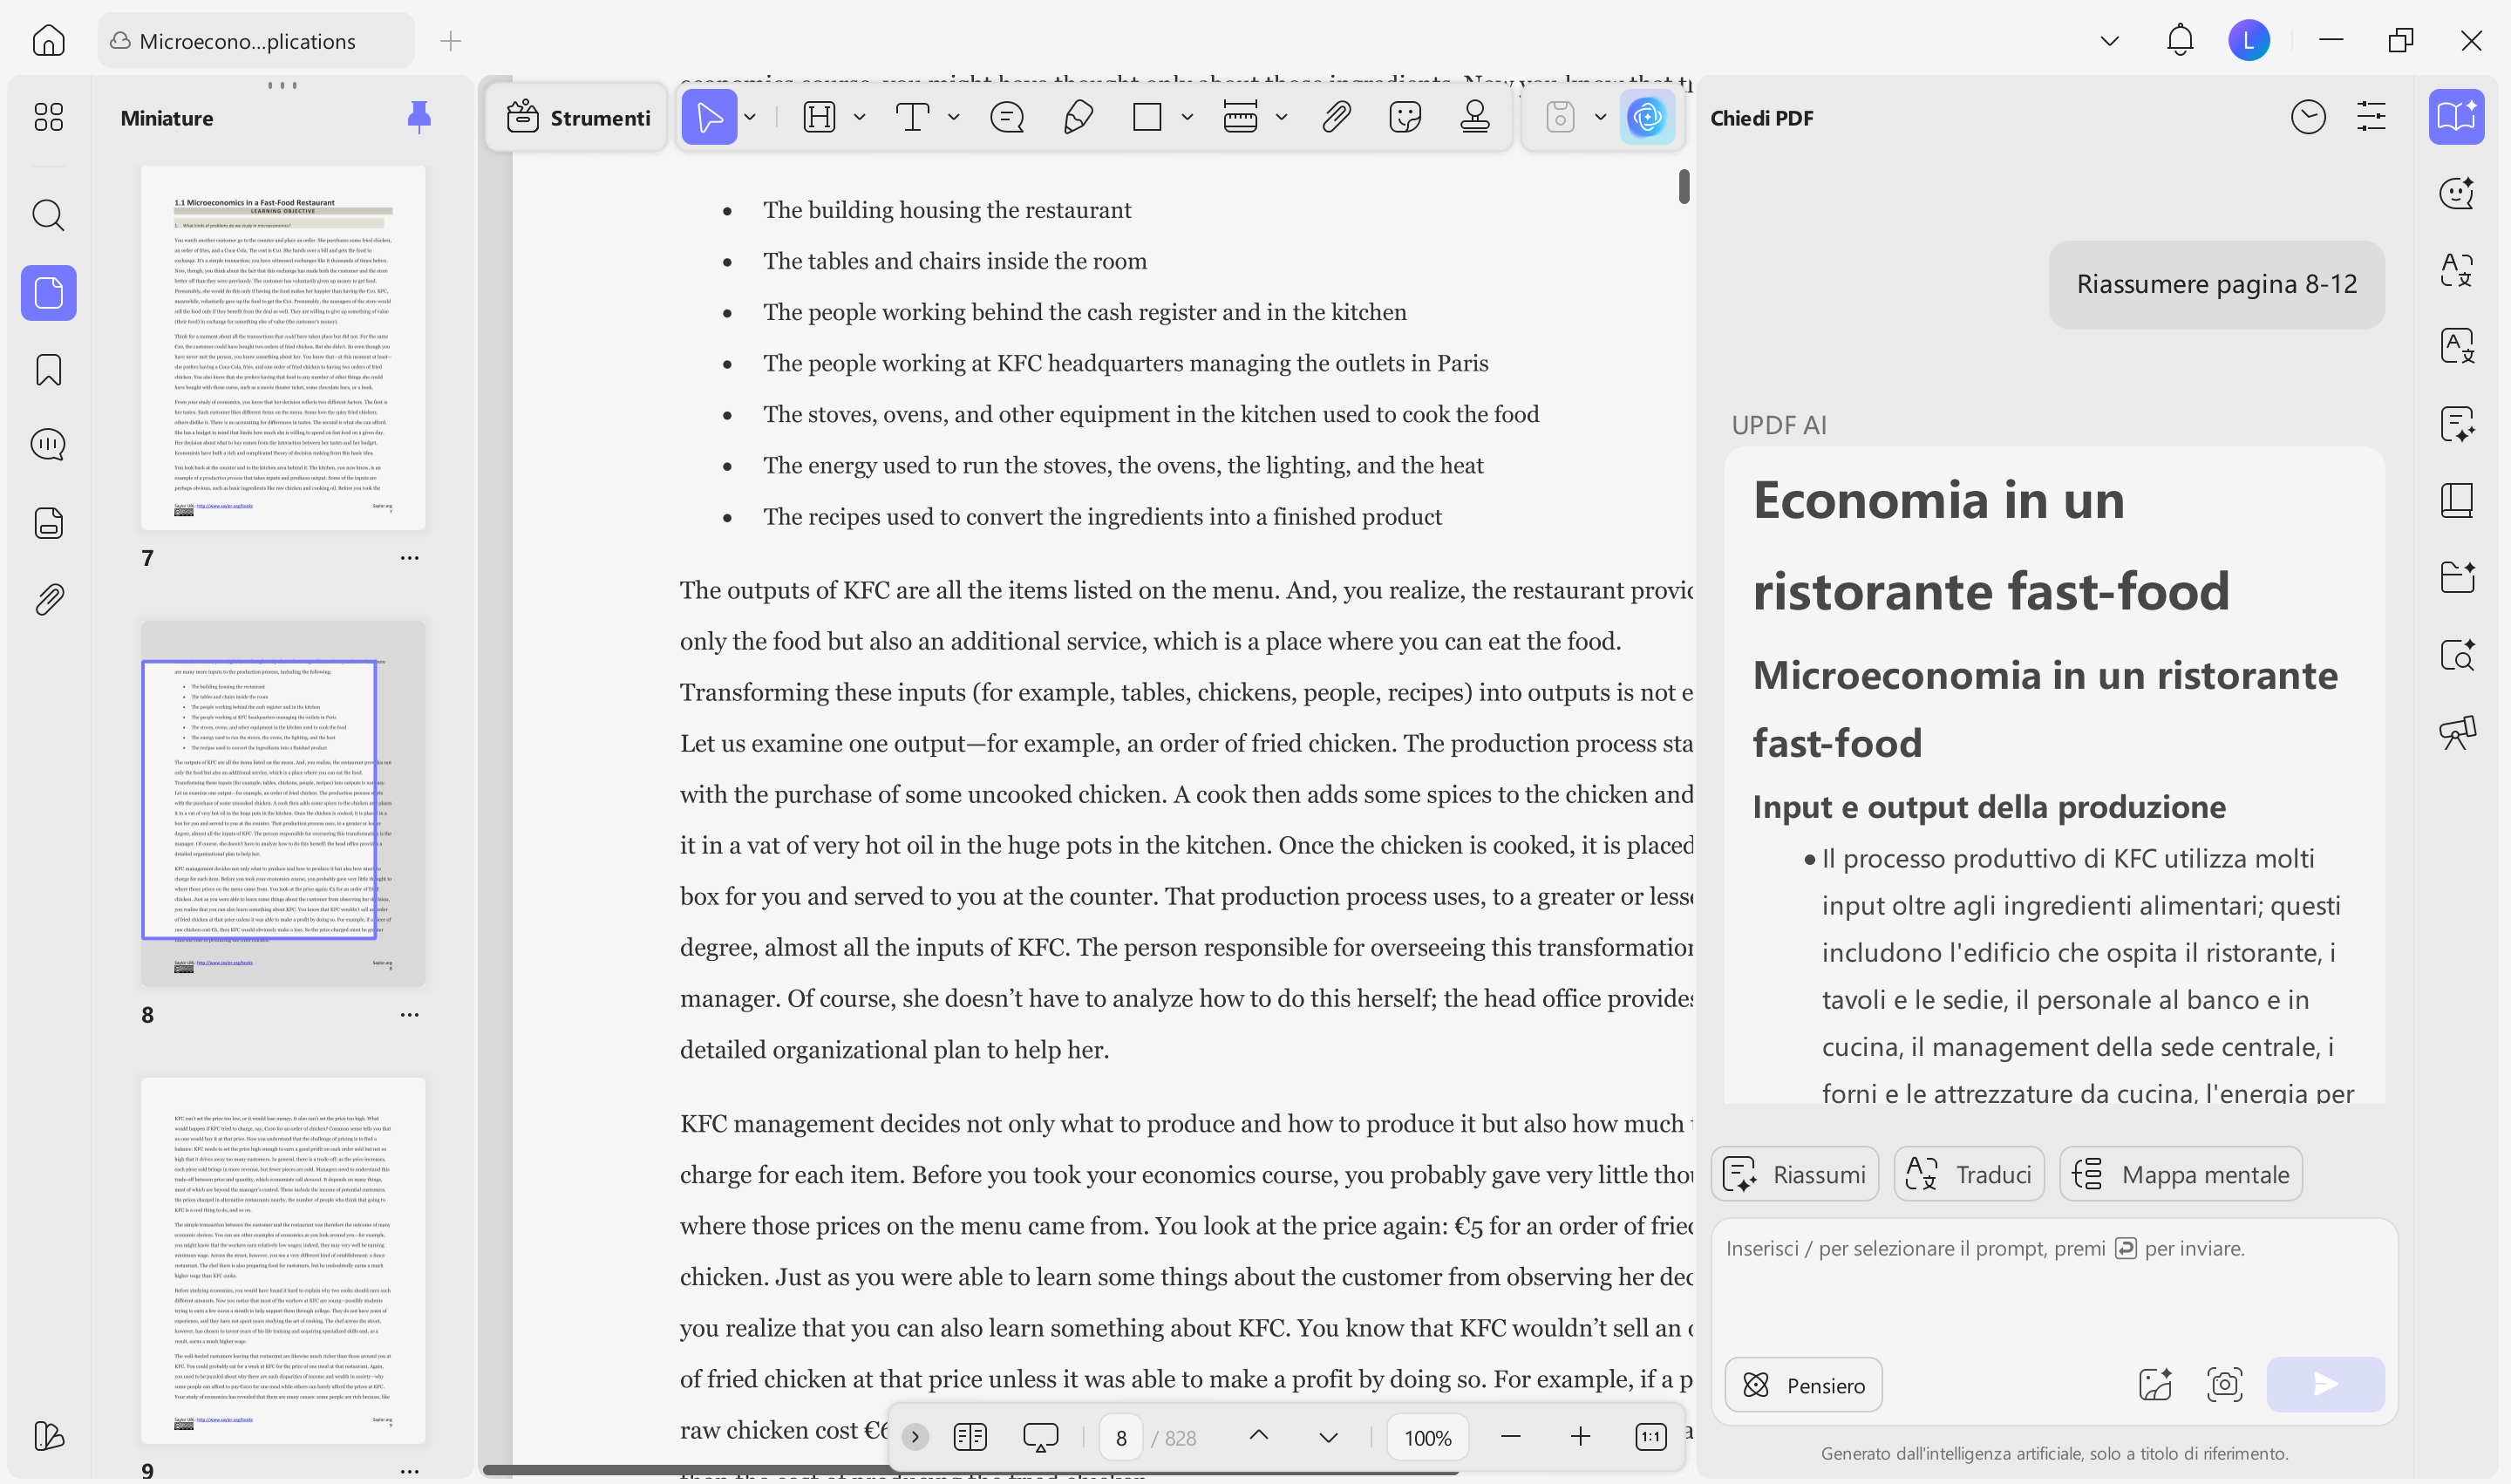Click the Riassumi quick action button
This screenshot has width=2511, height=1484.
tap(1795, 1174)
